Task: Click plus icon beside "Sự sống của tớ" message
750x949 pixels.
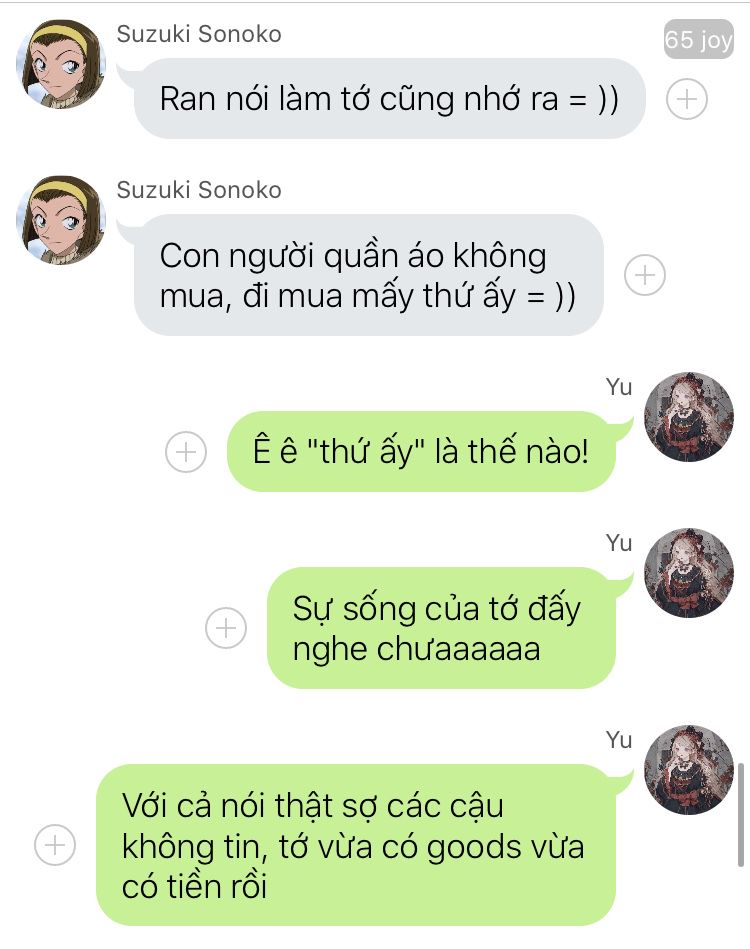Action: [226, 628]
